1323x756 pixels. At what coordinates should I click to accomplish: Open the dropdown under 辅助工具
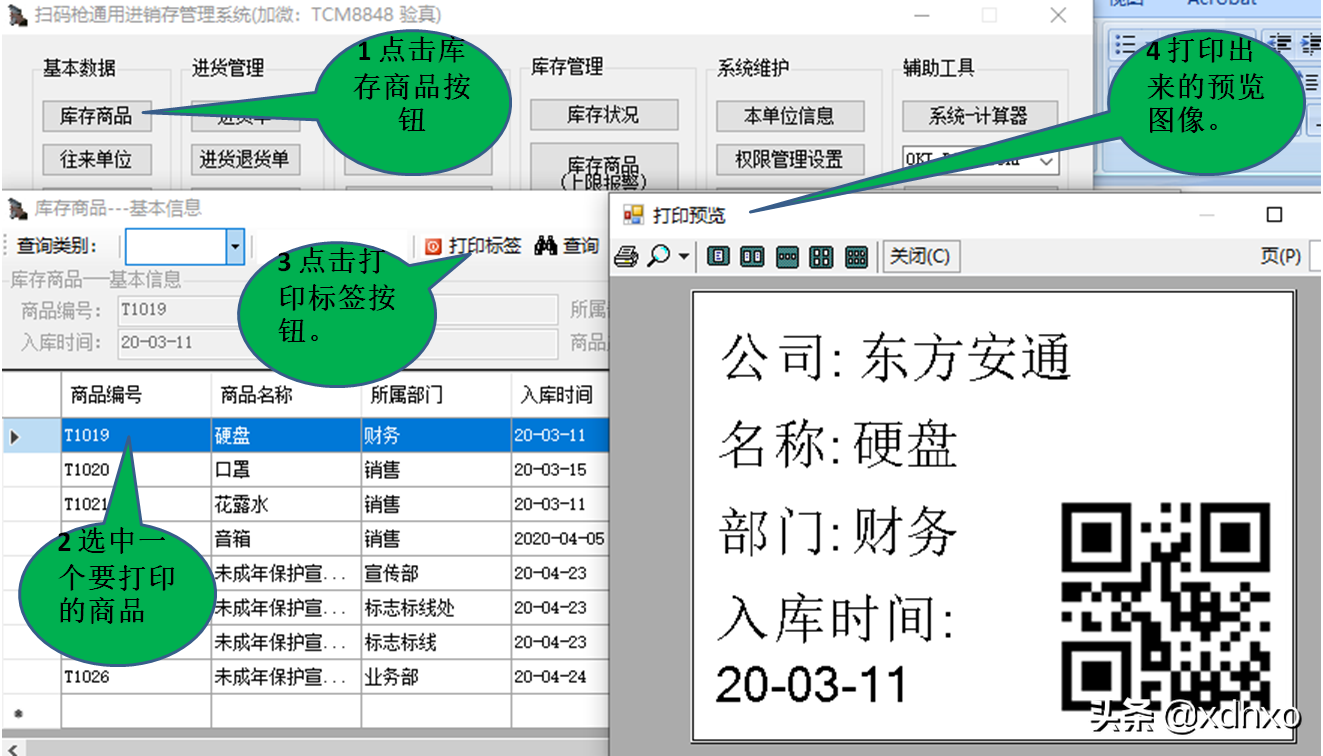click(x=1046, y=161)
